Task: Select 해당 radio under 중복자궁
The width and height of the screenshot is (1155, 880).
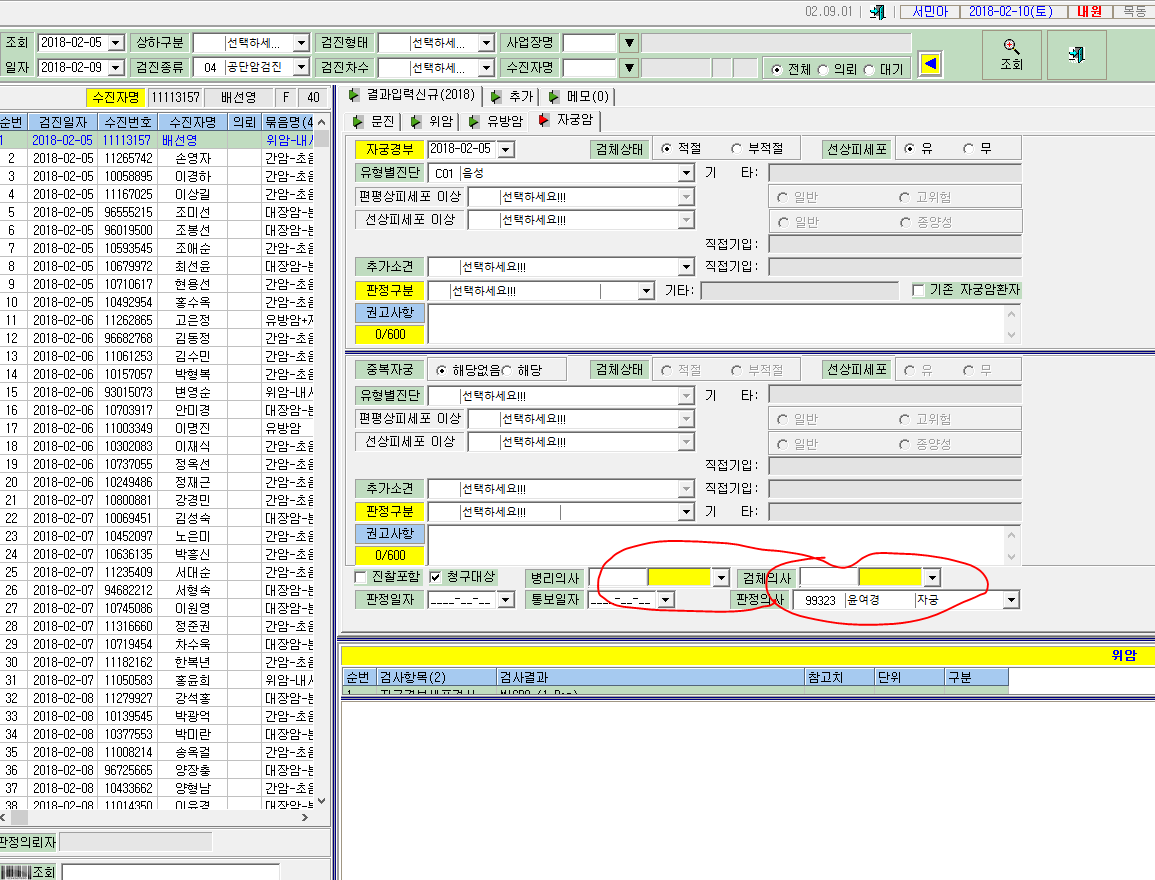Action: pyautogui.click(x=507, y=370)
